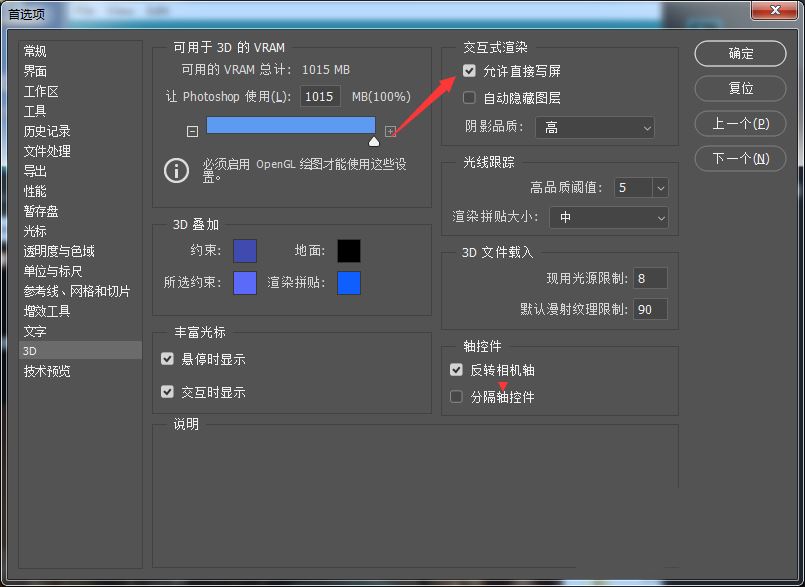This screenshot has width=805, height=587.
Task: Select 参考线、网格和切片 category
Action: [x=77, y=291]
